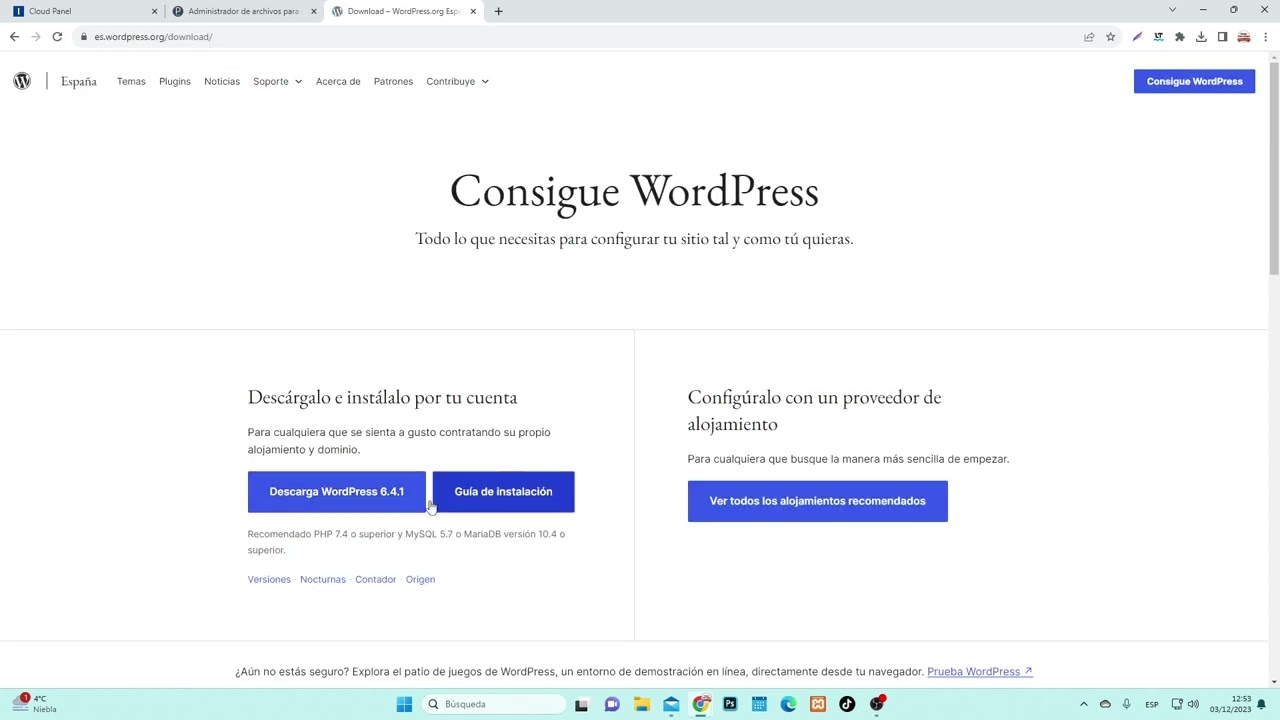Open the chat/Teams icon in the taskbar
Screen dimensions: 1280x720
pos(612,704)
